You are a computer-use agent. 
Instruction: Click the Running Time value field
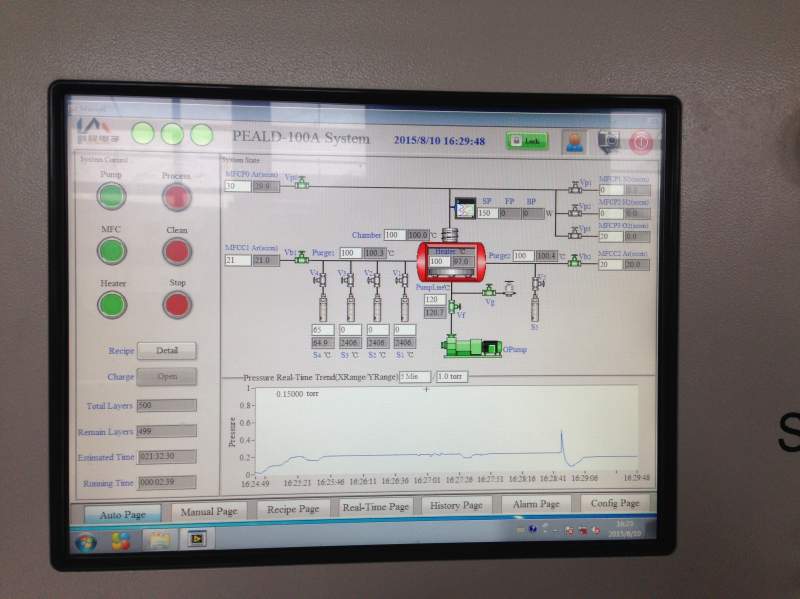click(167, 482)
